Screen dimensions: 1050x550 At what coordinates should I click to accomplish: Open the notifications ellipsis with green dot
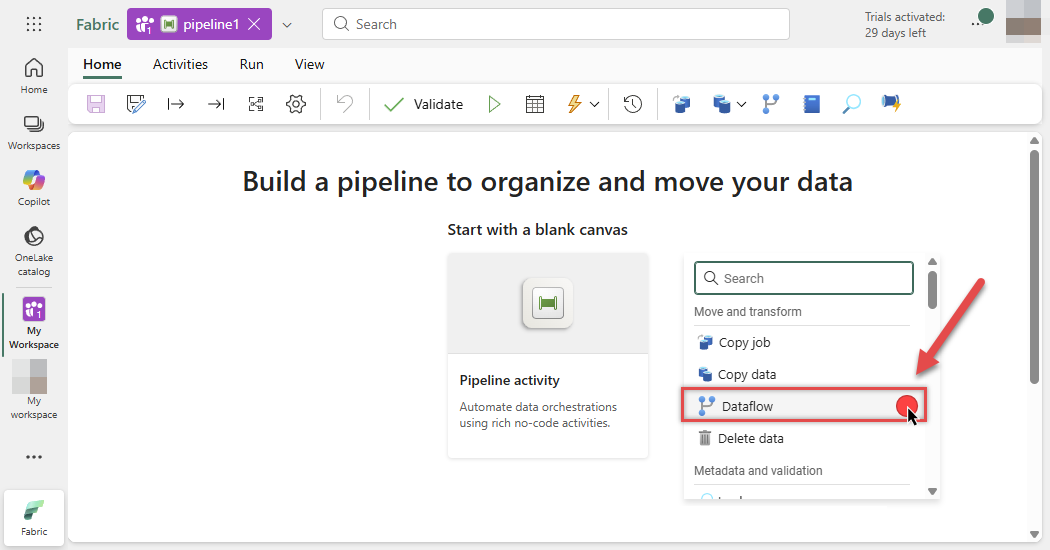(x=982, y=19)
